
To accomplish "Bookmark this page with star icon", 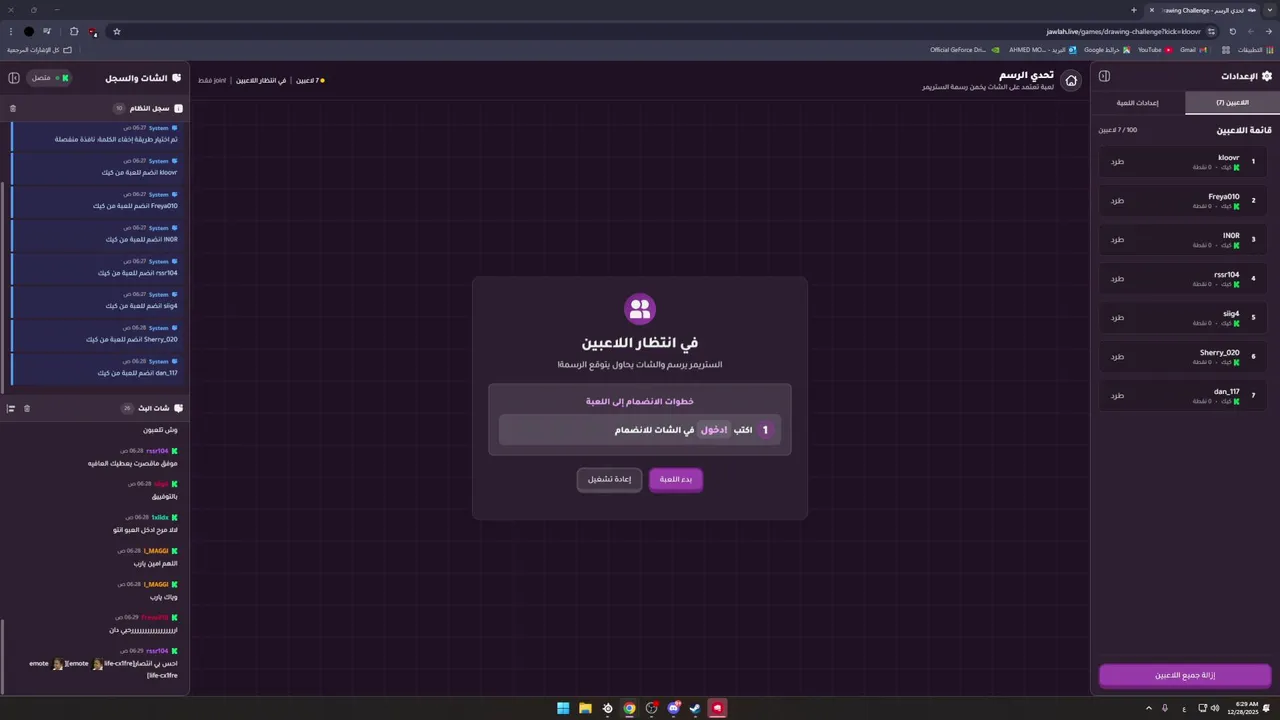I will (117, 31).
